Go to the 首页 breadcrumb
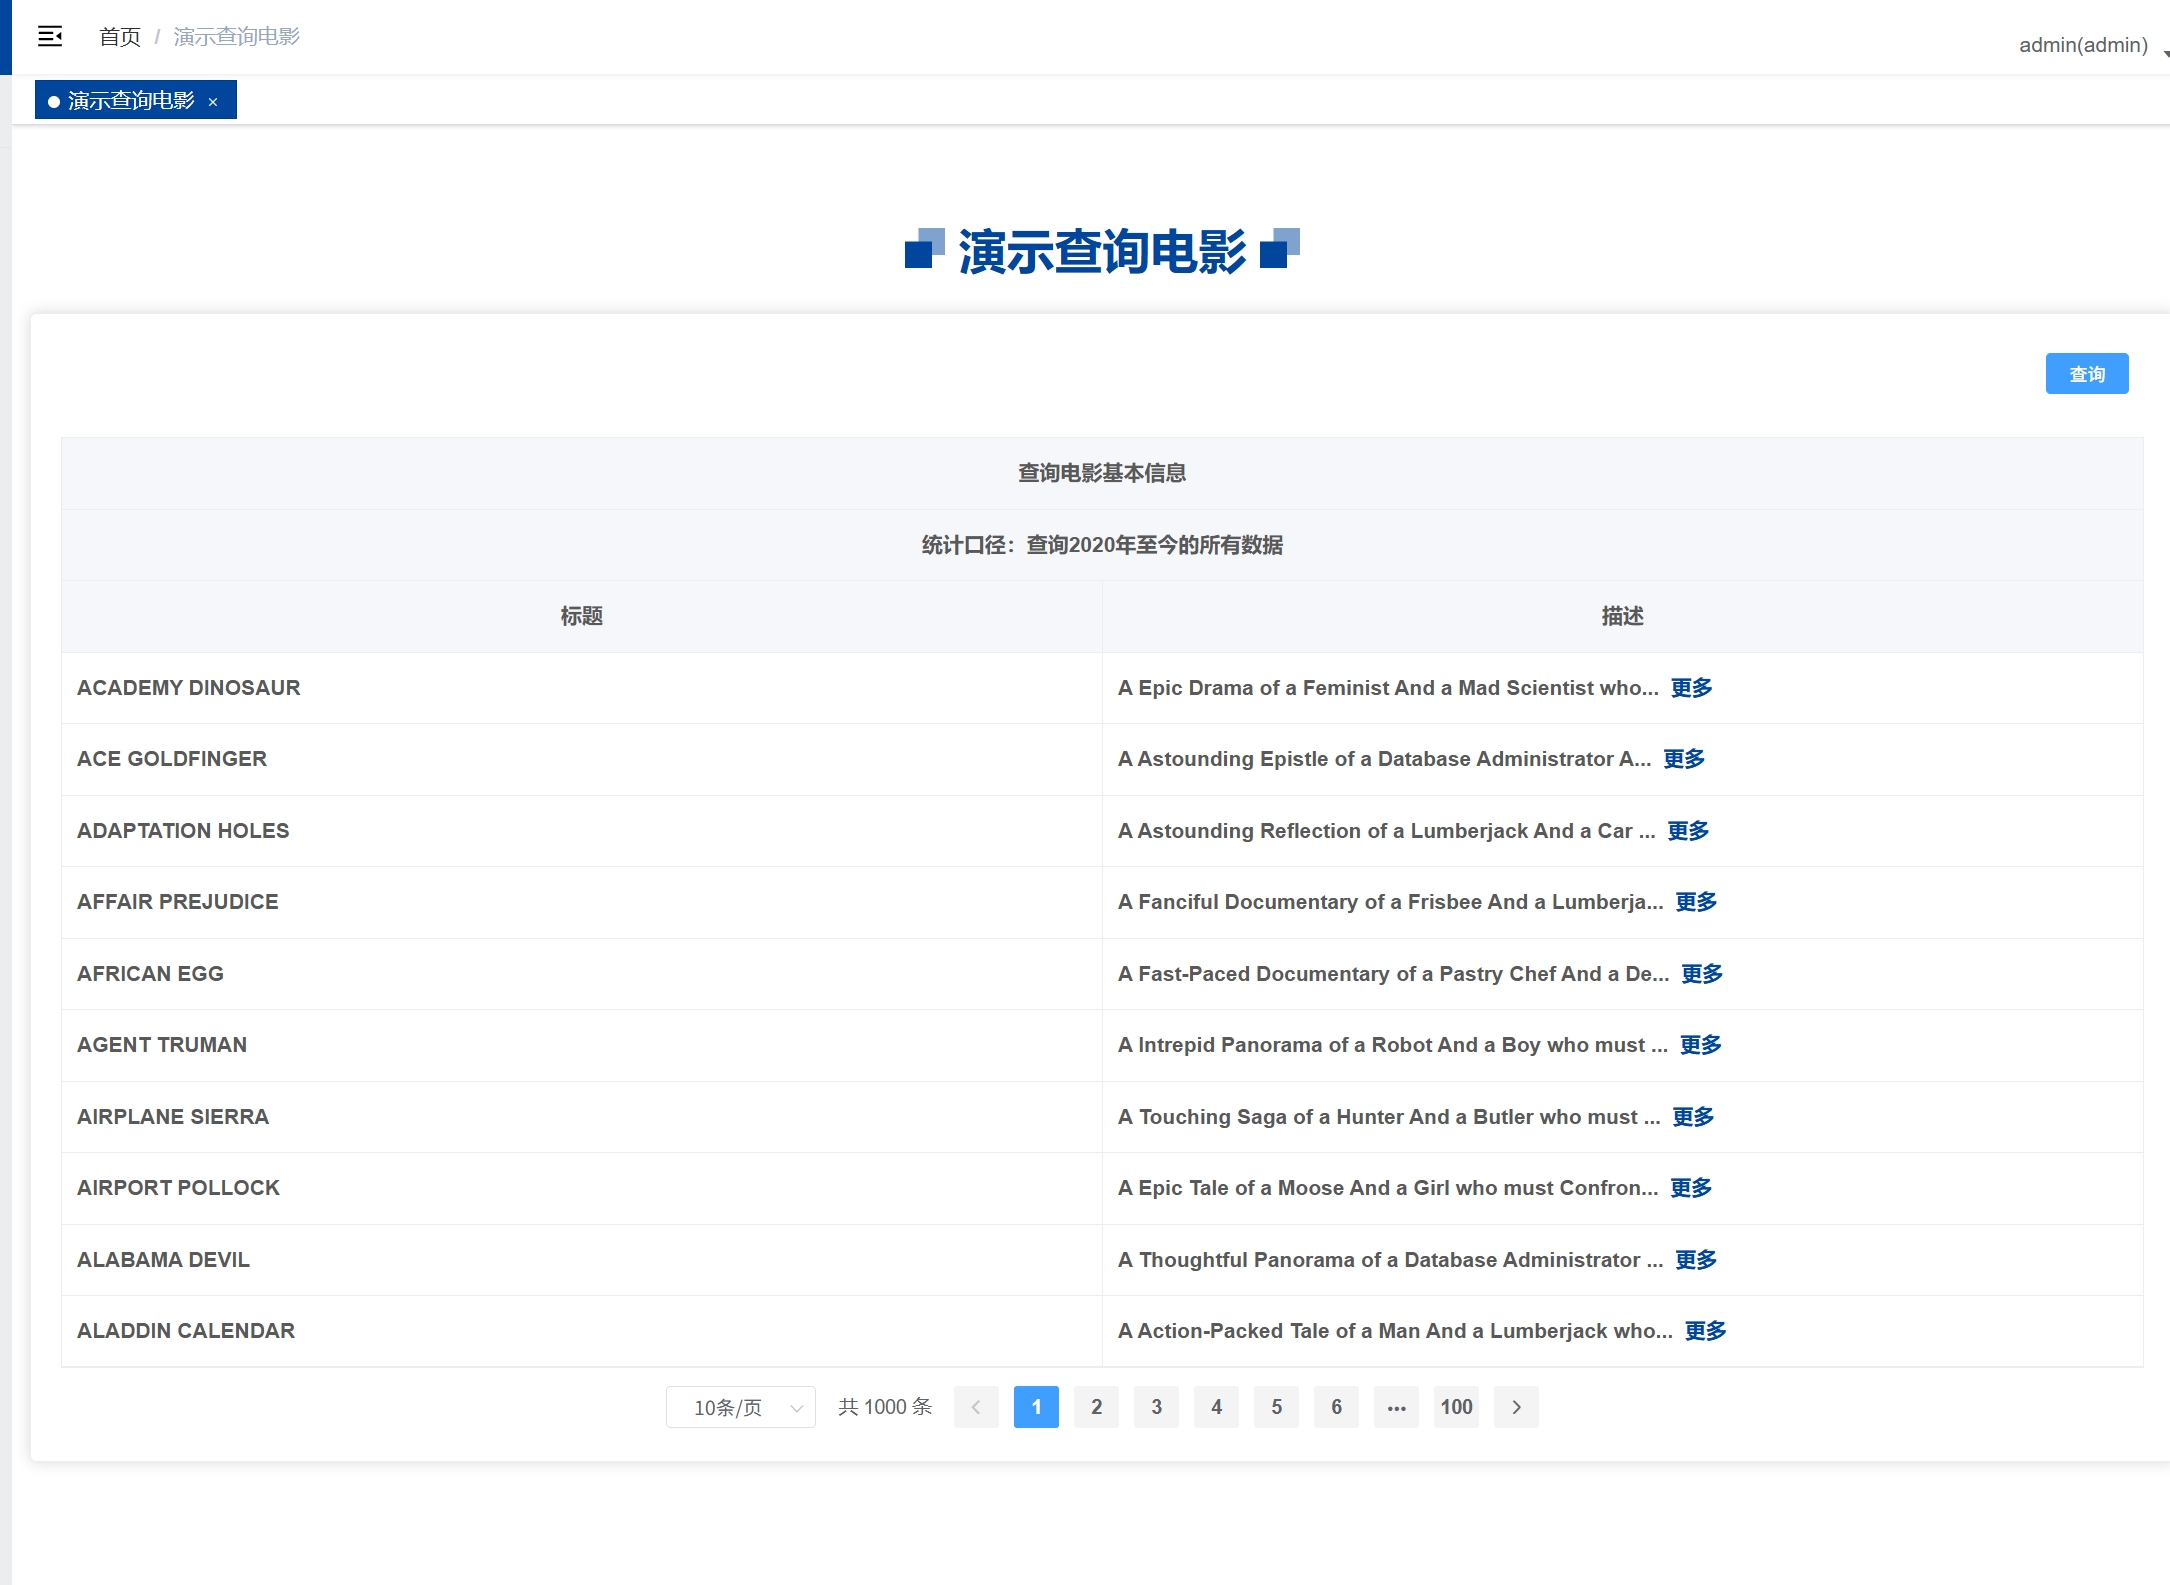This screenshot has width=2170, height=1585. [120, 37]
